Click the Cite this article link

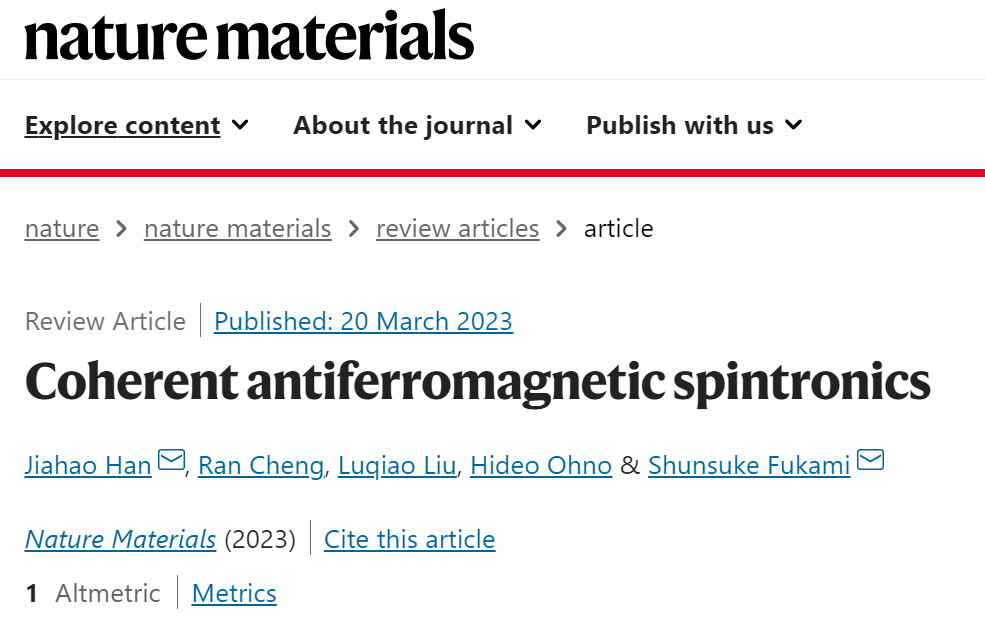pos(410,539)
